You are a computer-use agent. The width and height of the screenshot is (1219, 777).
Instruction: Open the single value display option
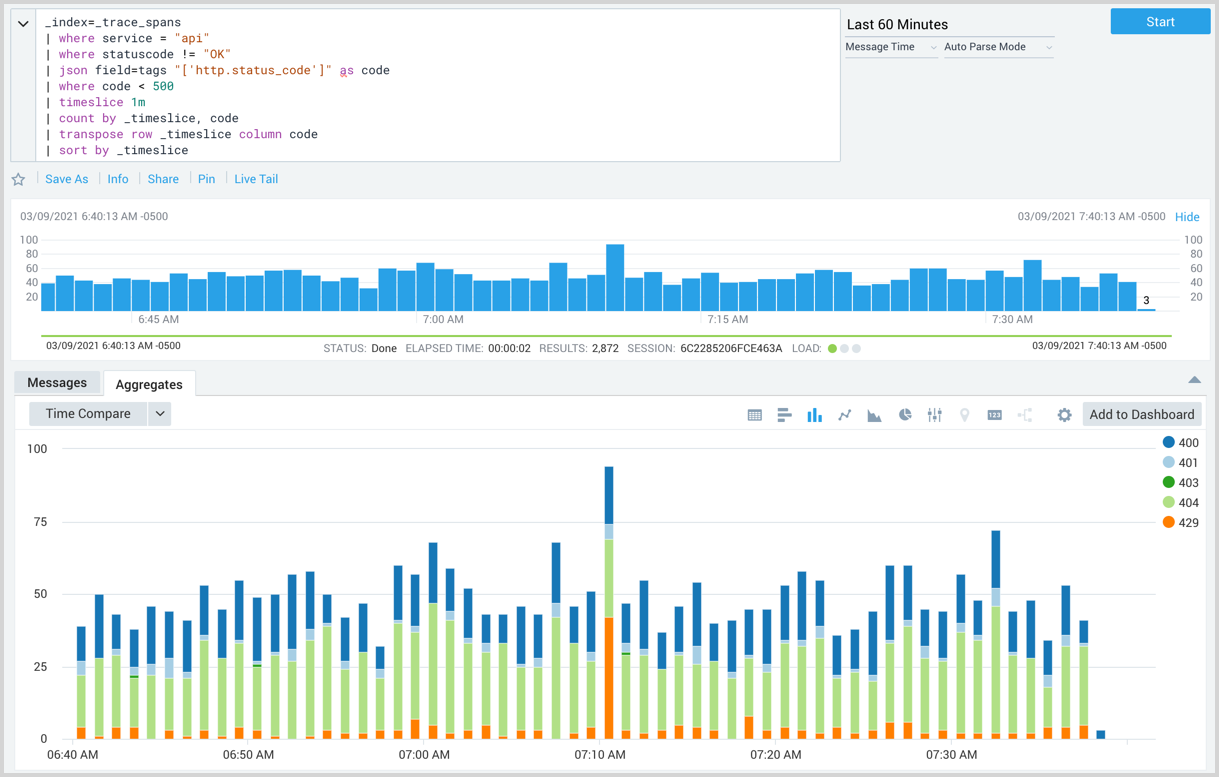pyautogui.click(x=994, y=414)
